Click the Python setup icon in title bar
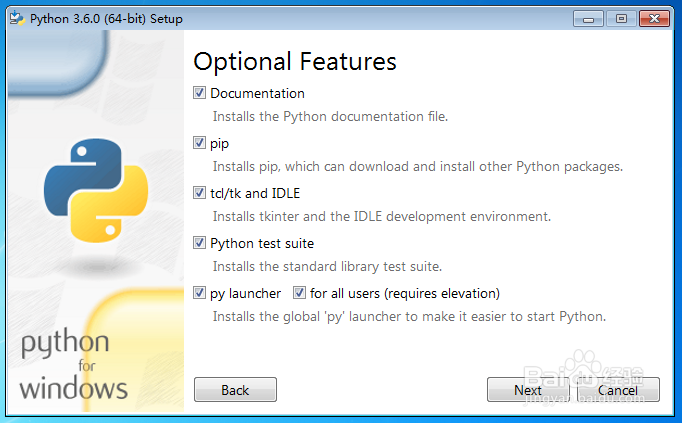This screenshot has width=682, height=423. pyautogui.click(x=17, y=18)
